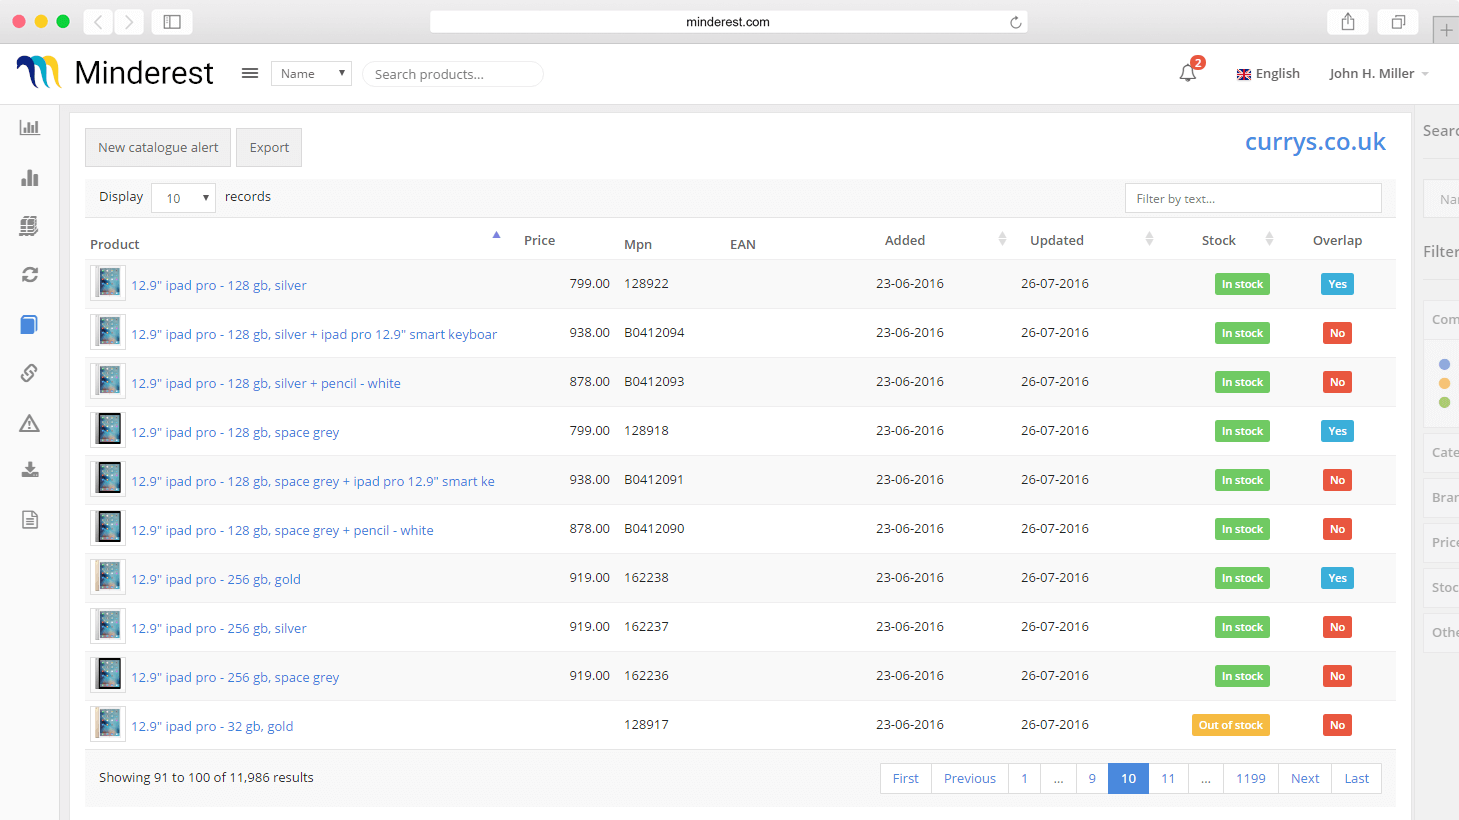
Task: Click the minderest.com address bar
Action: 728,22
